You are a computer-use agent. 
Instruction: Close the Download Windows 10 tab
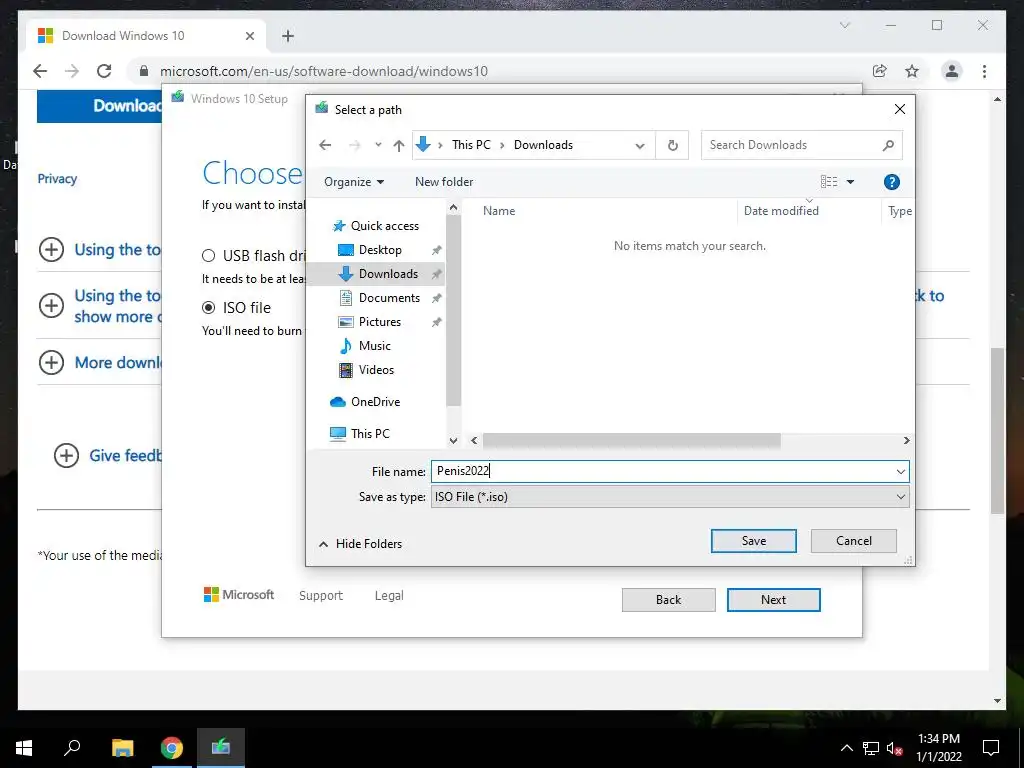pyautogui.click(x=249, y=36)
